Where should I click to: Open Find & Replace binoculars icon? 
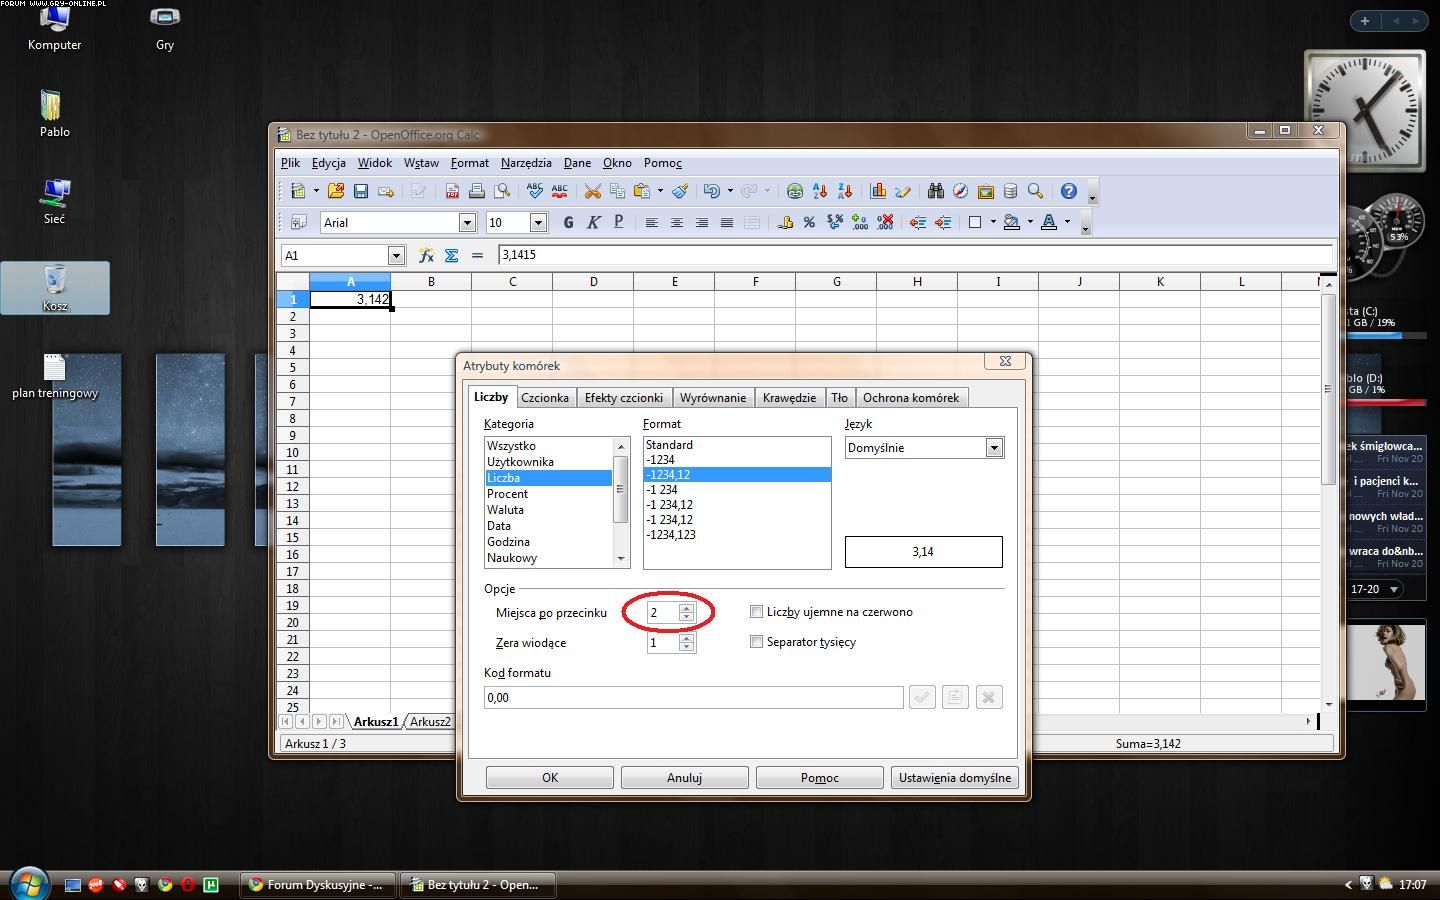pyautogui.click(x=935, y=191)
